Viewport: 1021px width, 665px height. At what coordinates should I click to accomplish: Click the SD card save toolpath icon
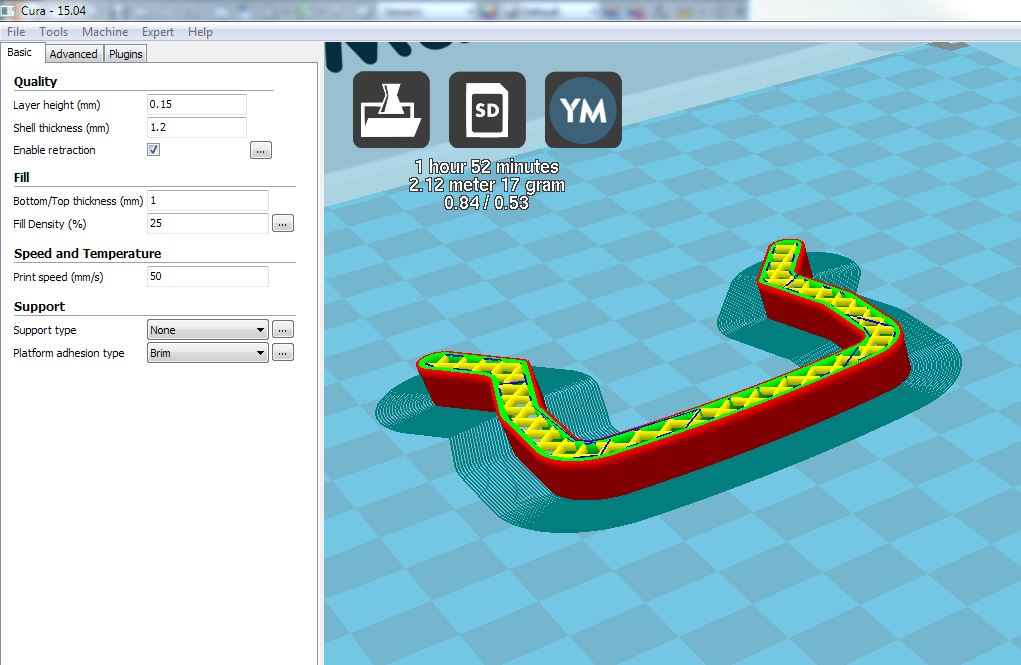click(487, 110)
